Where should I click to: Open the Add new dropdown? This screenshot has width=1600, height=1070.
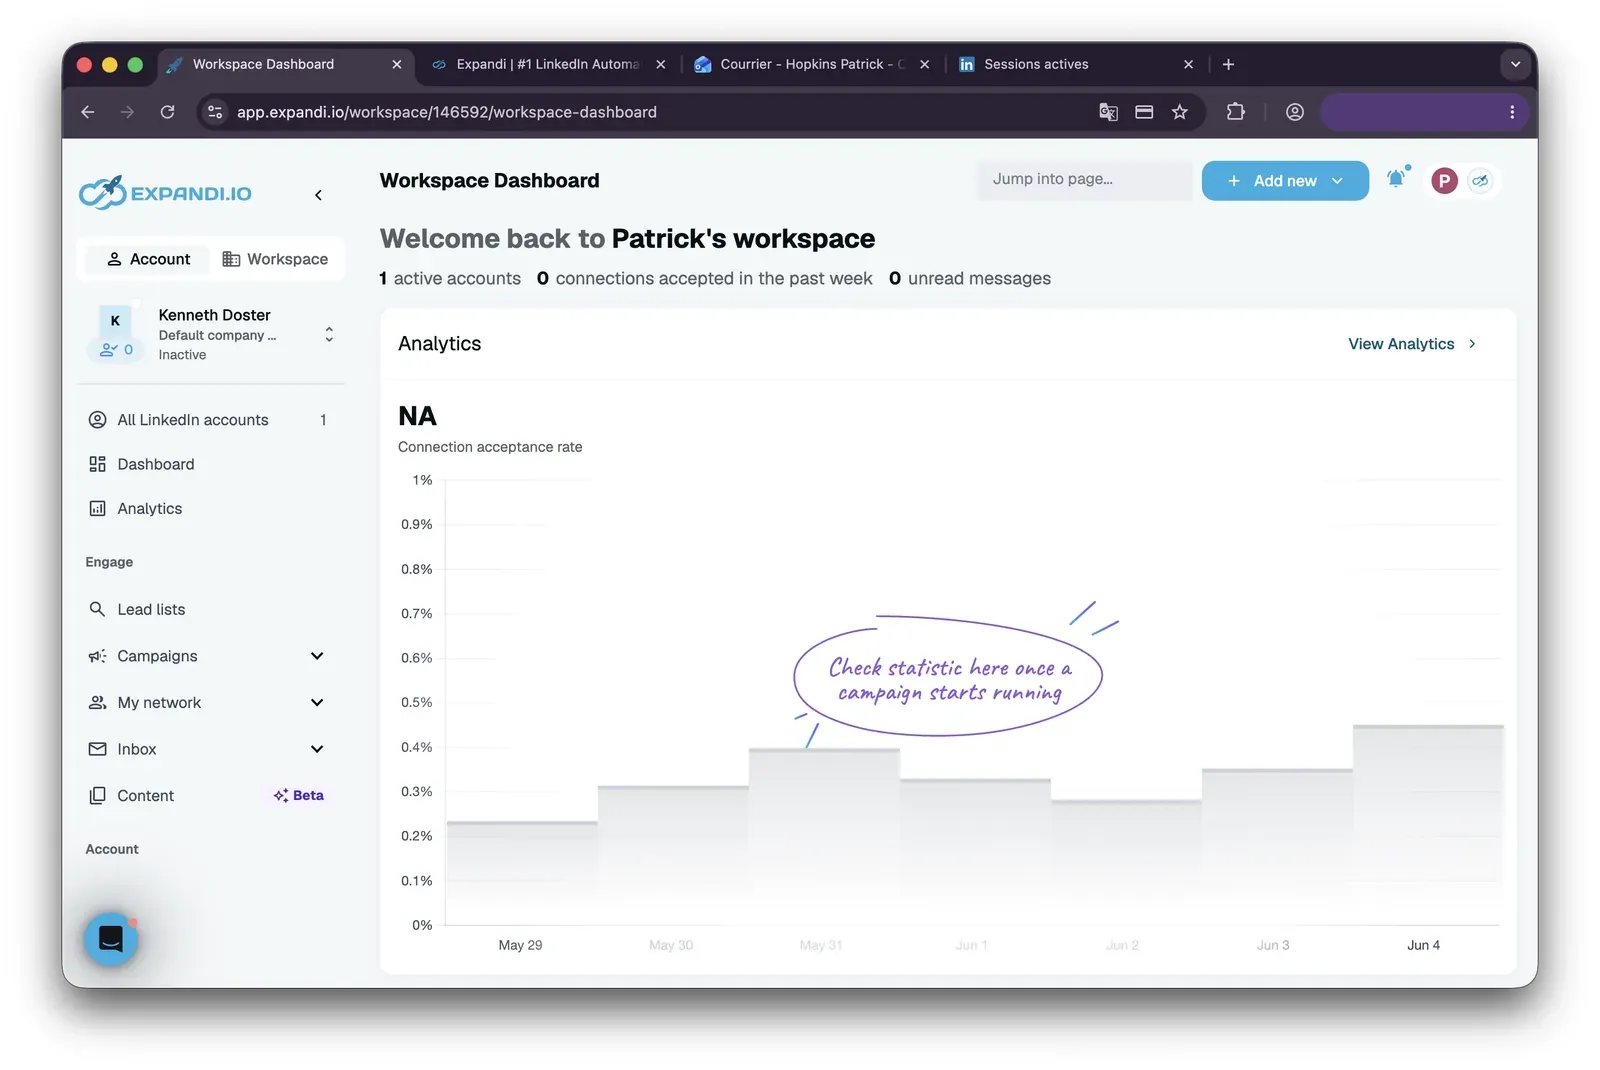[1285, 181]
